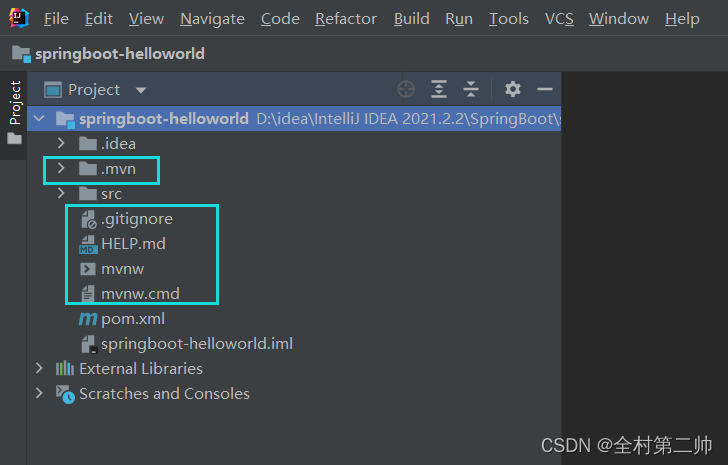Select the HELP.md file

(x=133, y=244)
